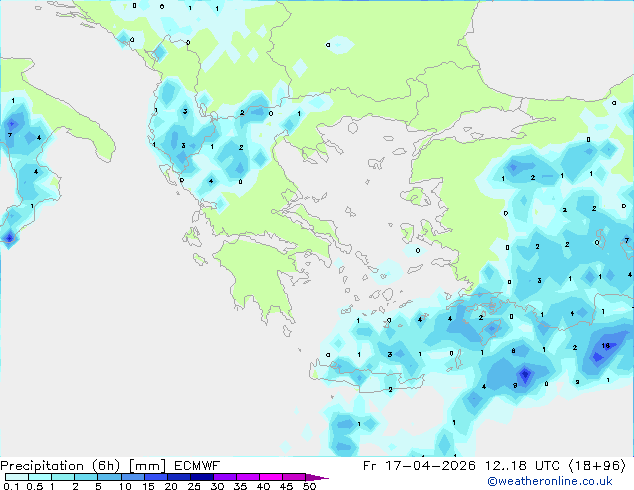Screen dimensions: 634x490
Task: Click the 0.1–0.5 mm legend color box
Action: [17, 477]
